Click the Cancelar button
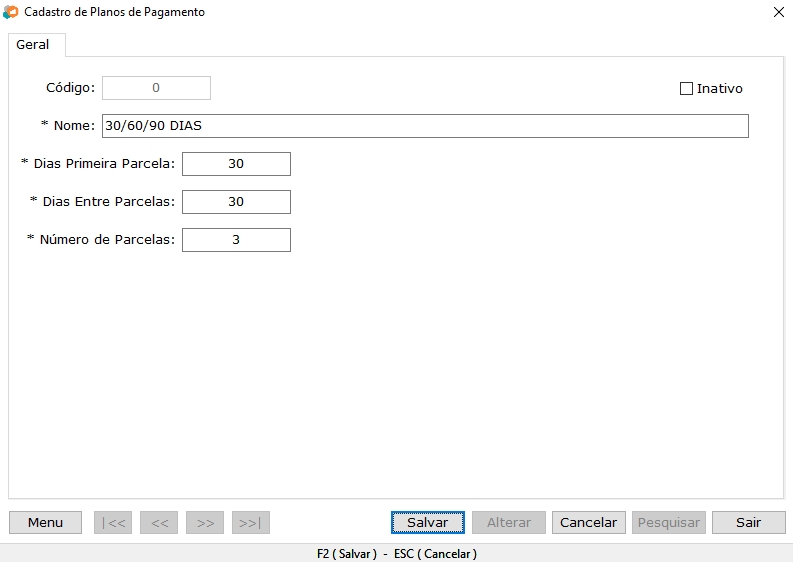This screenshot has height=562, width=793. 589,523
